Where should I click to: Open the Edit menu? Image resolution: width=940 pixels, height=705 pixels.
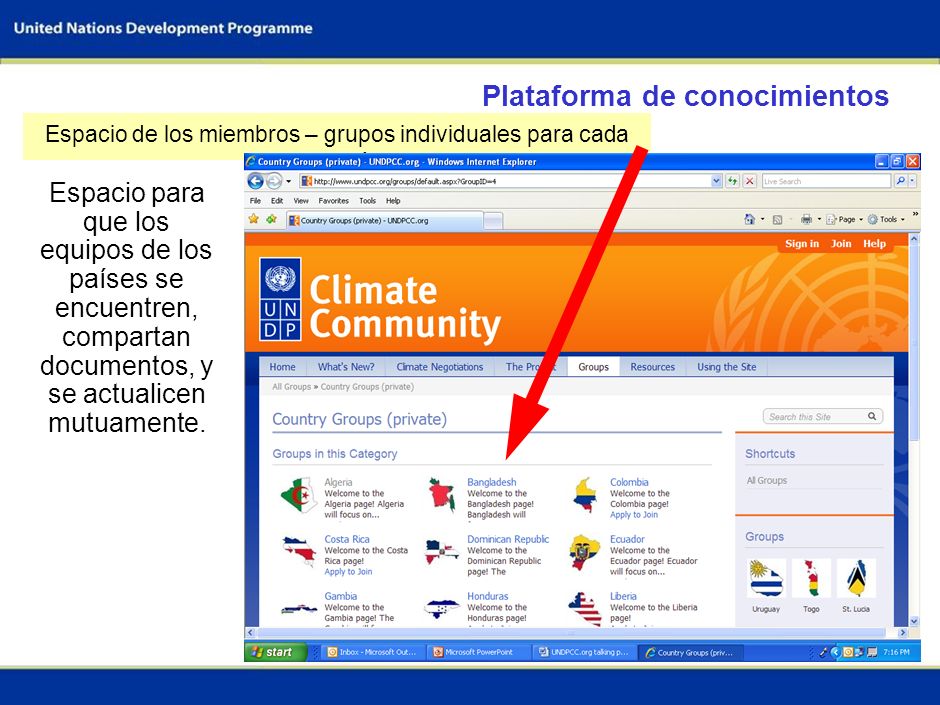pos(277,201)
